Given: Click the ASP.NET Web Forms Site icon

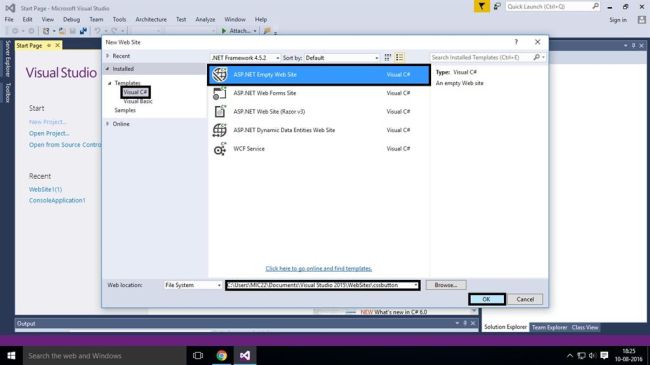Looking at the screenshot, I should pos(220,93).
